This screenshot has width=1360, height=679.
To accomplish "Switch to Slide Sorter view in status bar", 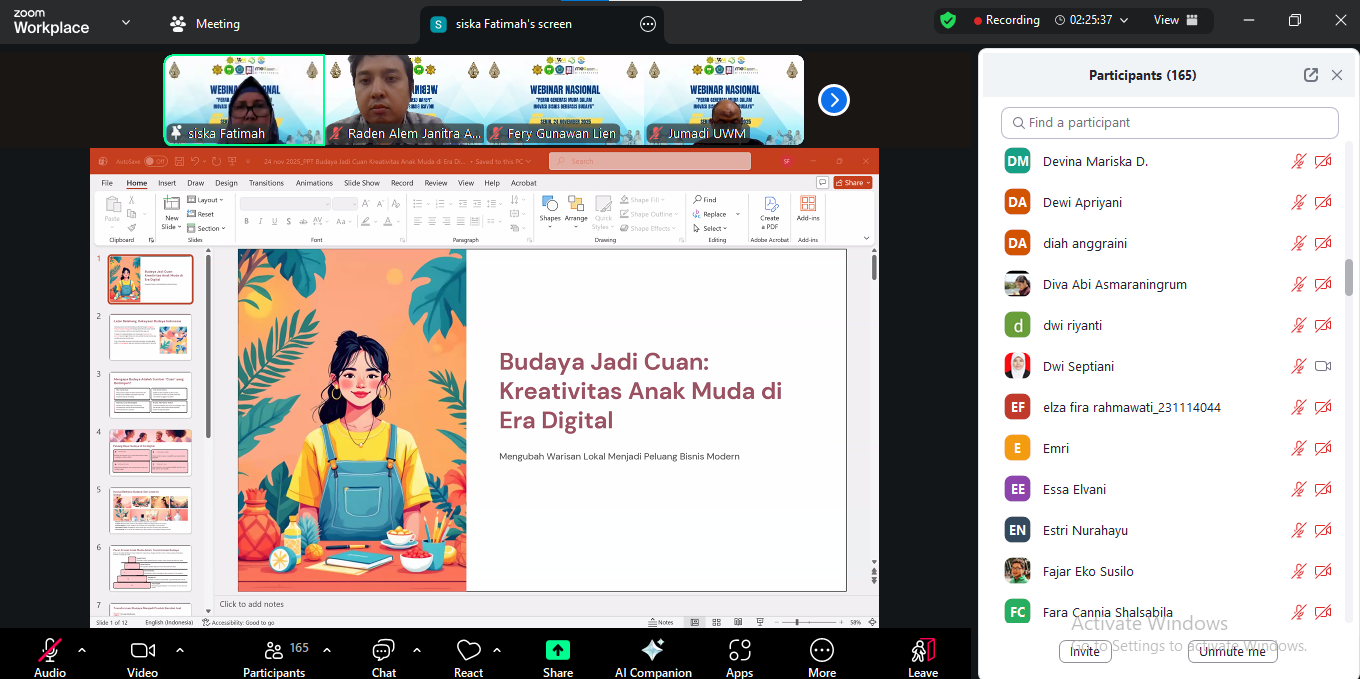I will (x=717, y=622).
